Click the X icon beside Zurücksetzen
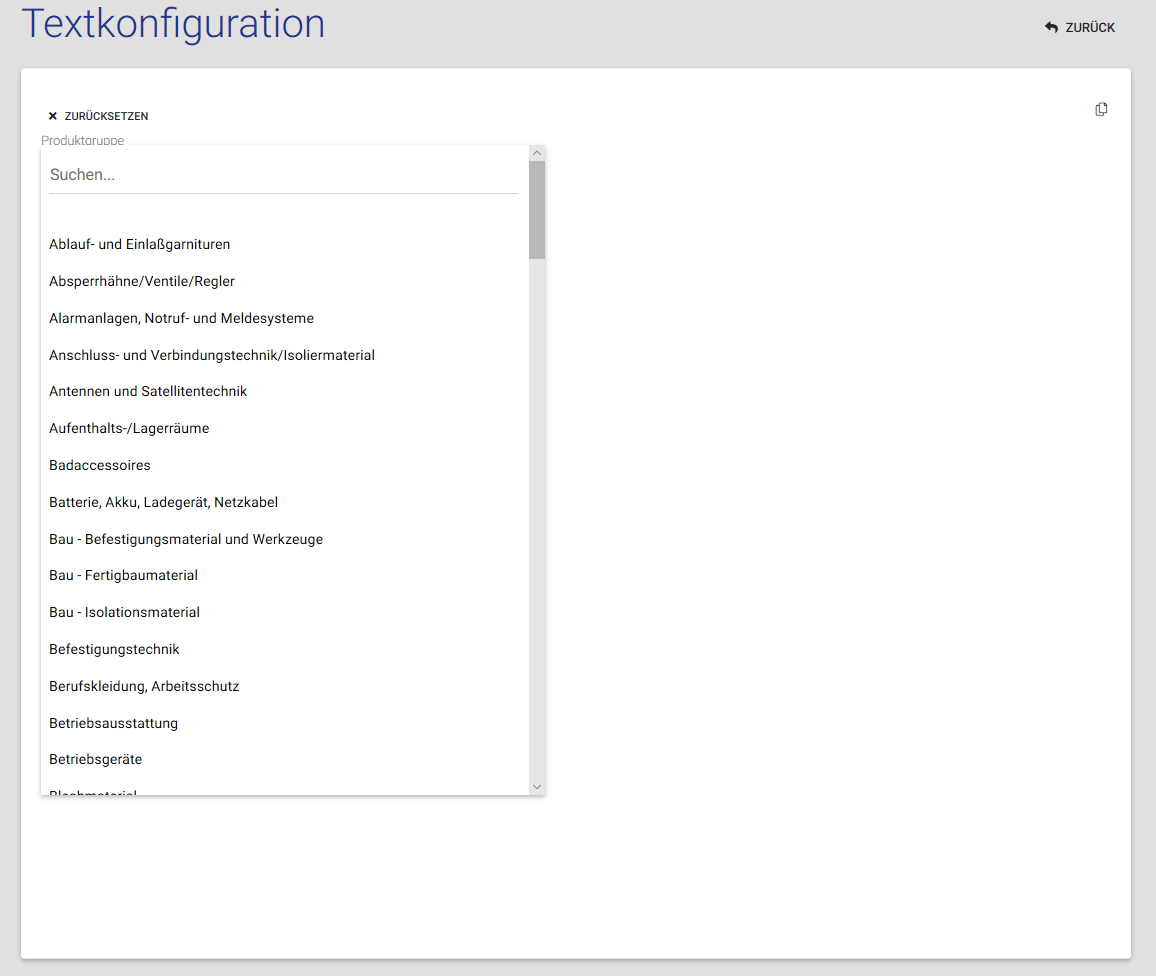This screenshot has width=1156, height=976. tap(53, 116)
